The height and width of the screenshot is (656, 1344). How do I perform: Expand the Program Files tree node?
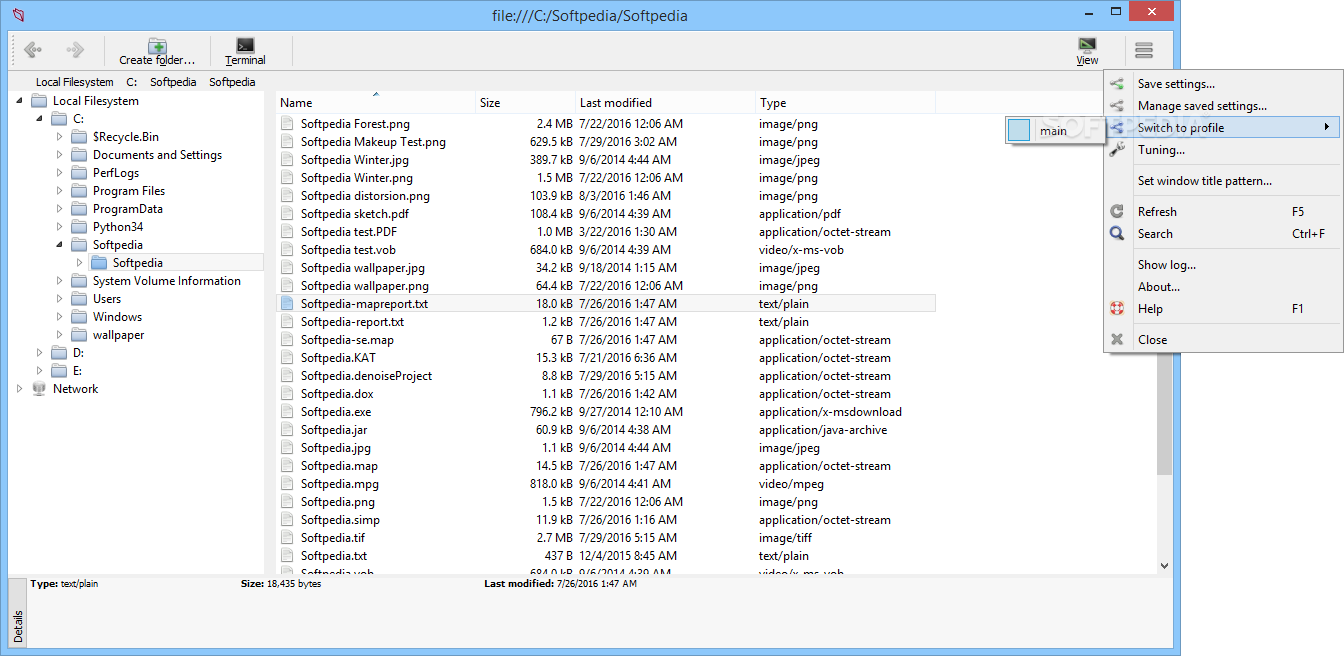point(59,191)
